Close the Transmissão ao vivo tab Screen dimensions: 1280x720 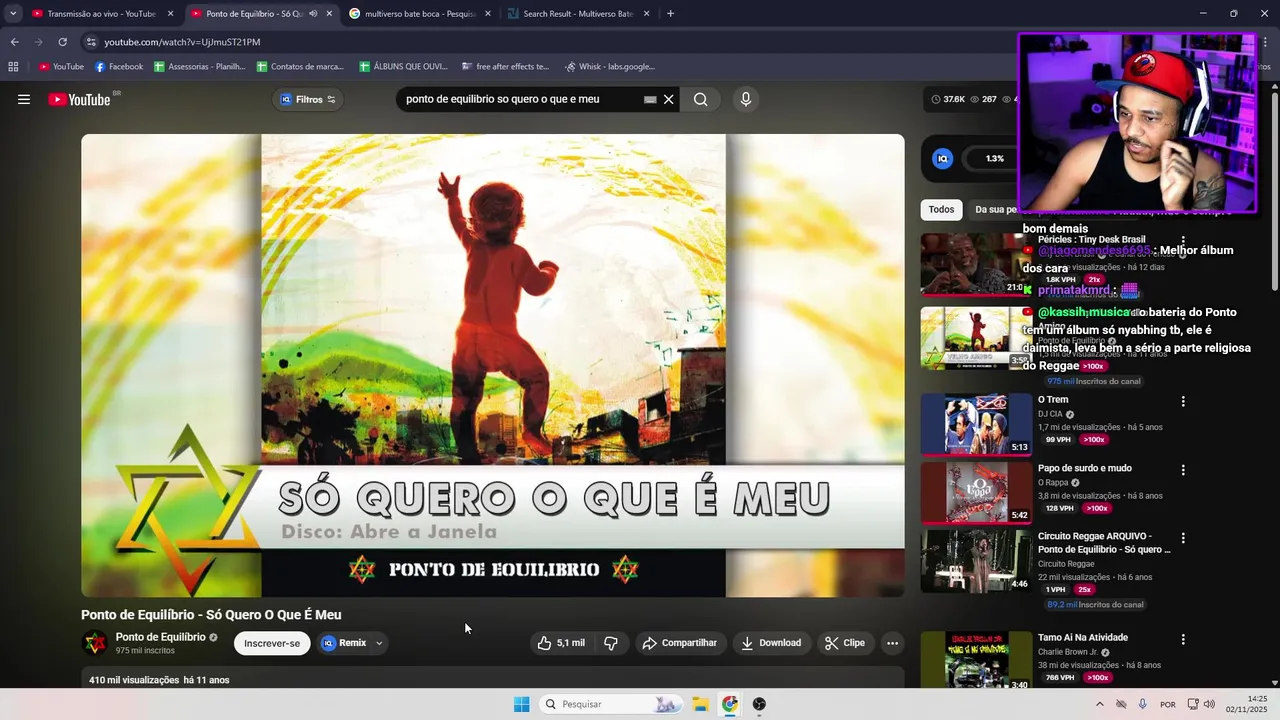(170, 14)
